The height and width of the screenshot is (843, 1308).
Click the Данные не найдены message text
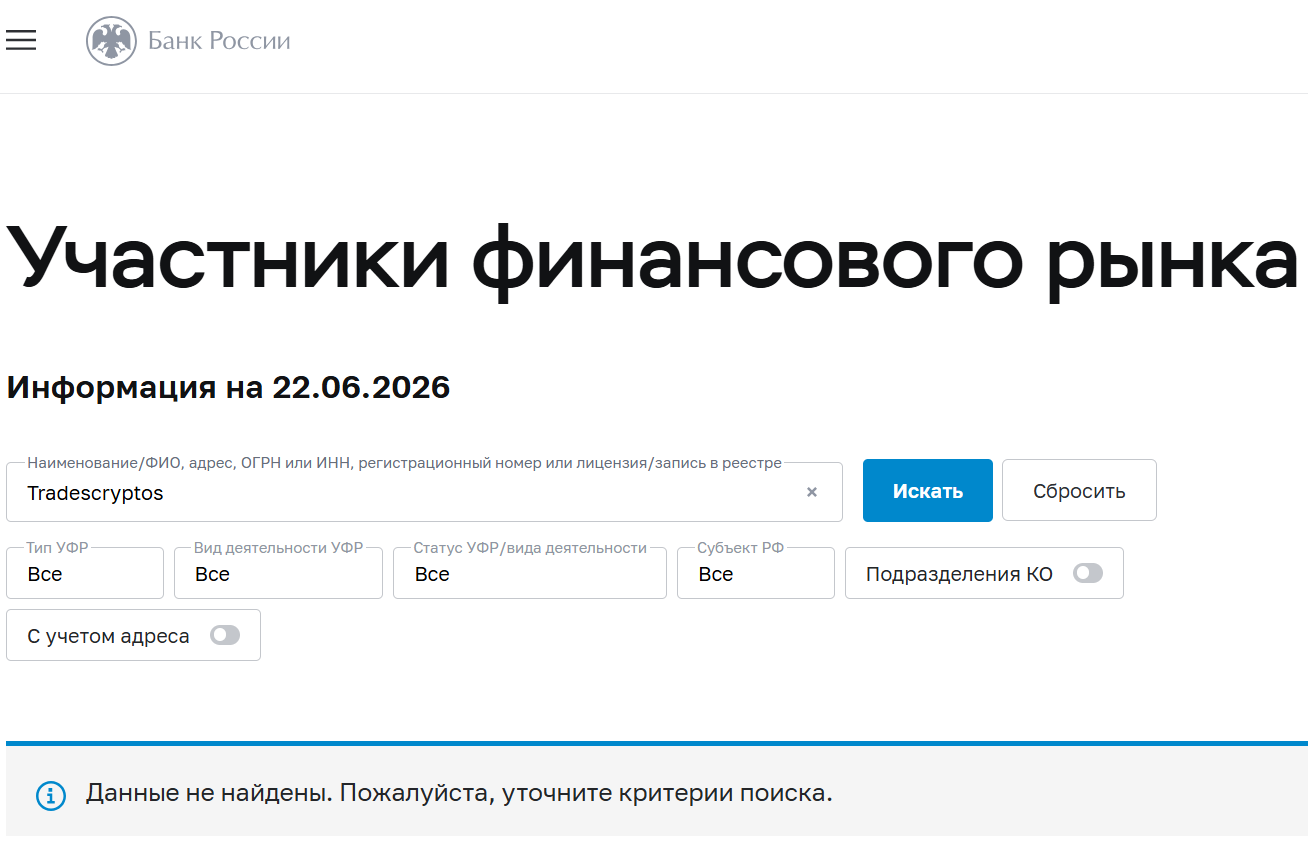(x=459, y=794)
